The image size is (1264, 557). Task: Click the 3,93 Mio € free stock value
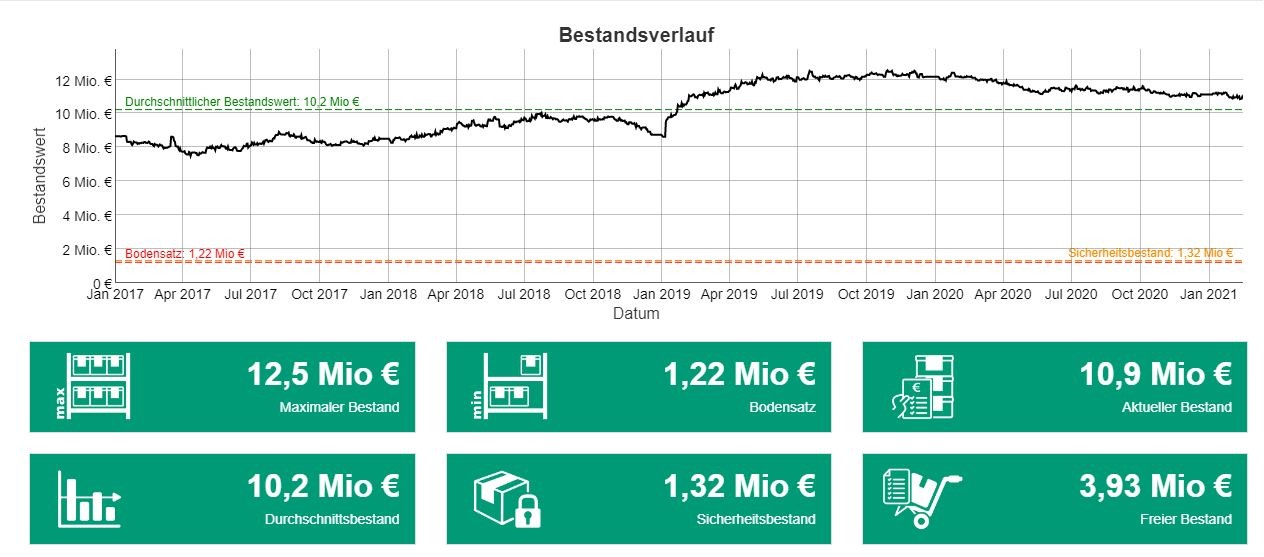click(x=1155, y=486)
